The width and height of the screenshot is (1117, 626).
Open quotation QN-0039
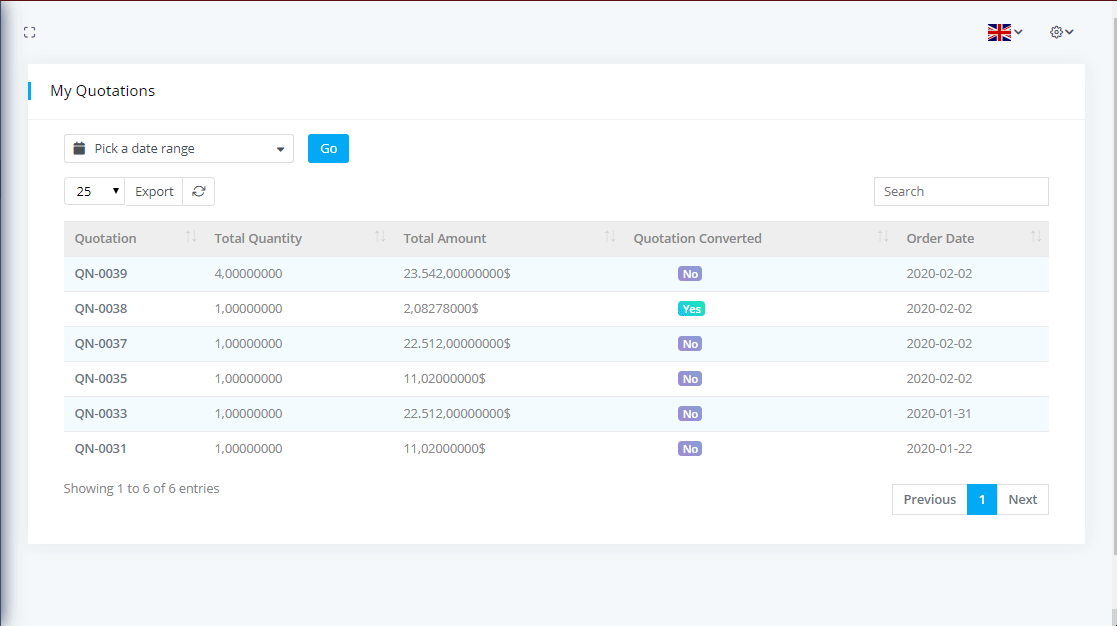pos(101,273)
